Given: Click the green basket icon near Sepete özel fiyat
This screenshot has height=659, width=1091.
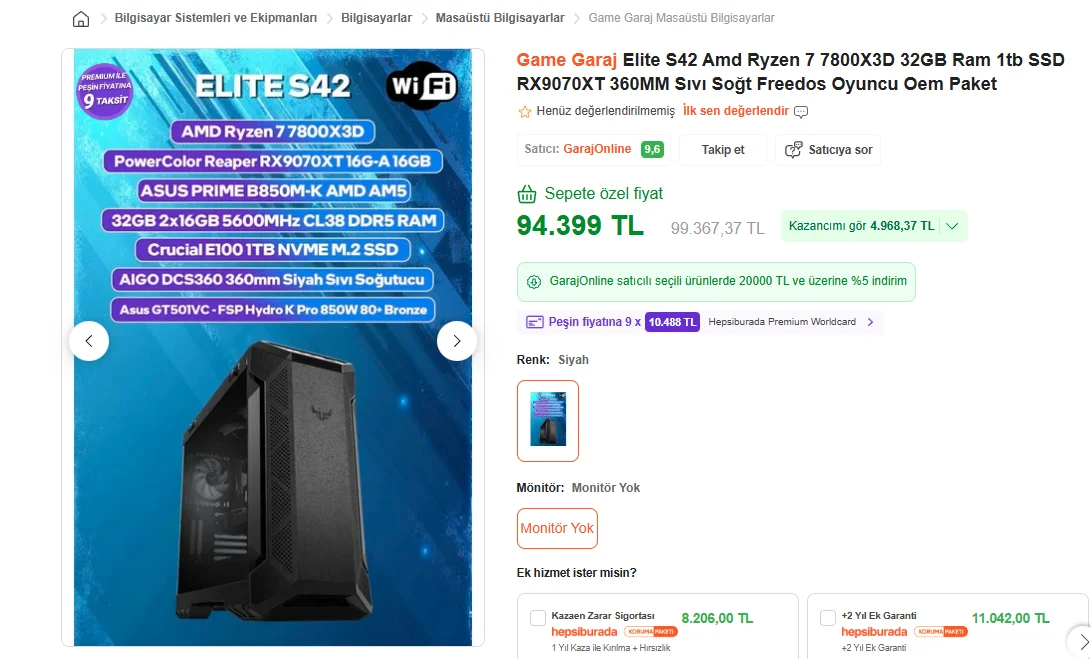Looking at the screenshot, I should click(527, 194).
